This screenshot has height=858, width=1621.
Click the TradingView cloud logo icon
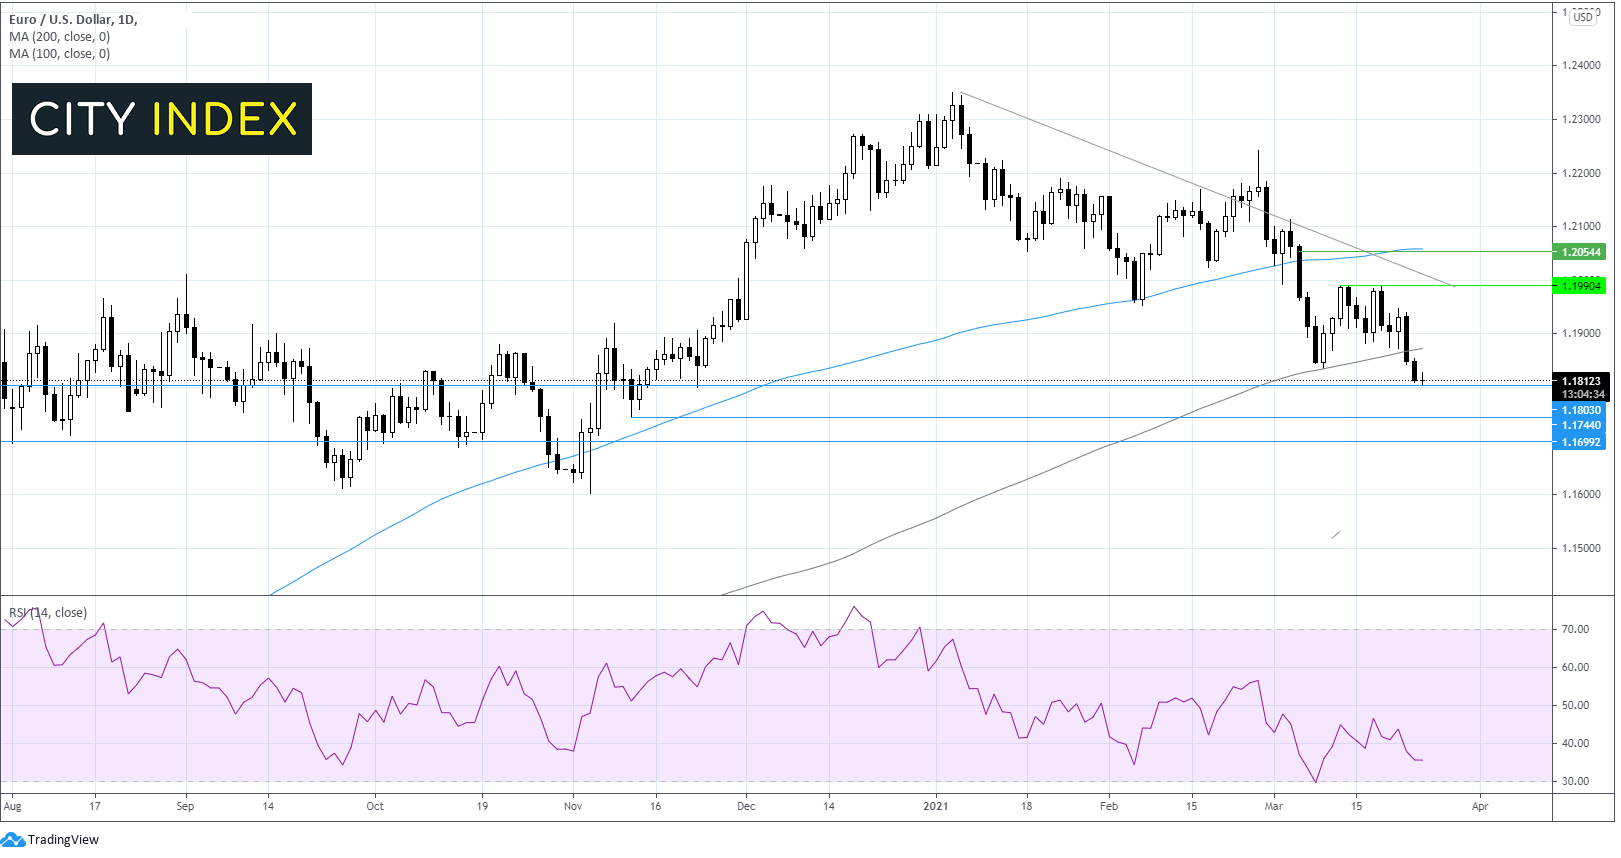tap(13, 840)
